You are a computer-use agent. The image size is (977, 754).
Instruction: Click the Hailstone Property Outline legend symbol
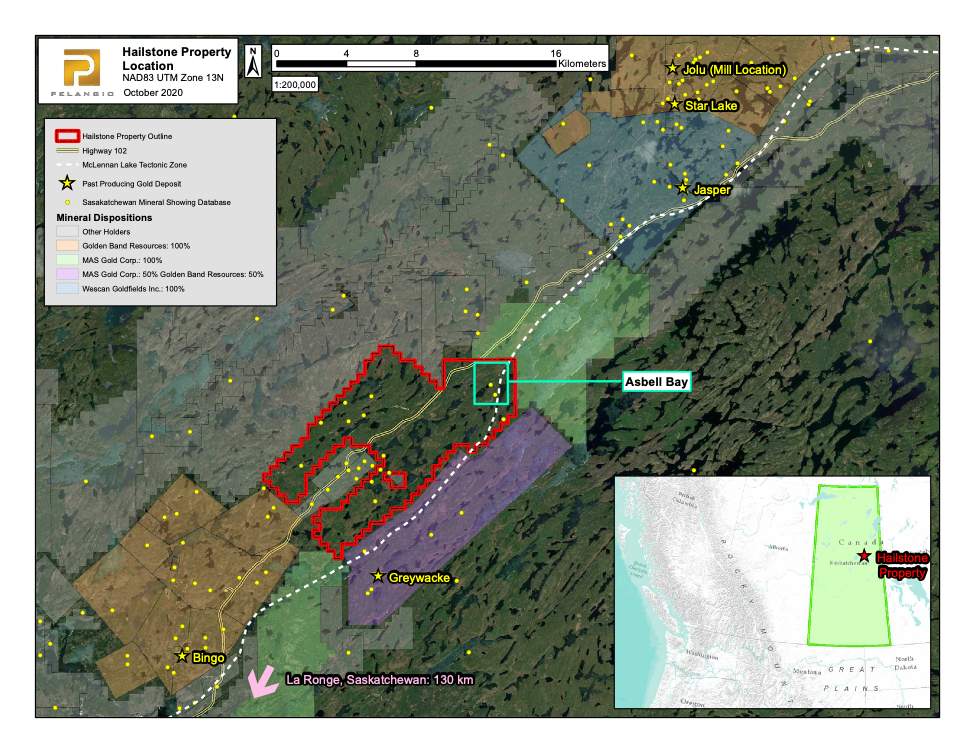click(x=66, y=135)
